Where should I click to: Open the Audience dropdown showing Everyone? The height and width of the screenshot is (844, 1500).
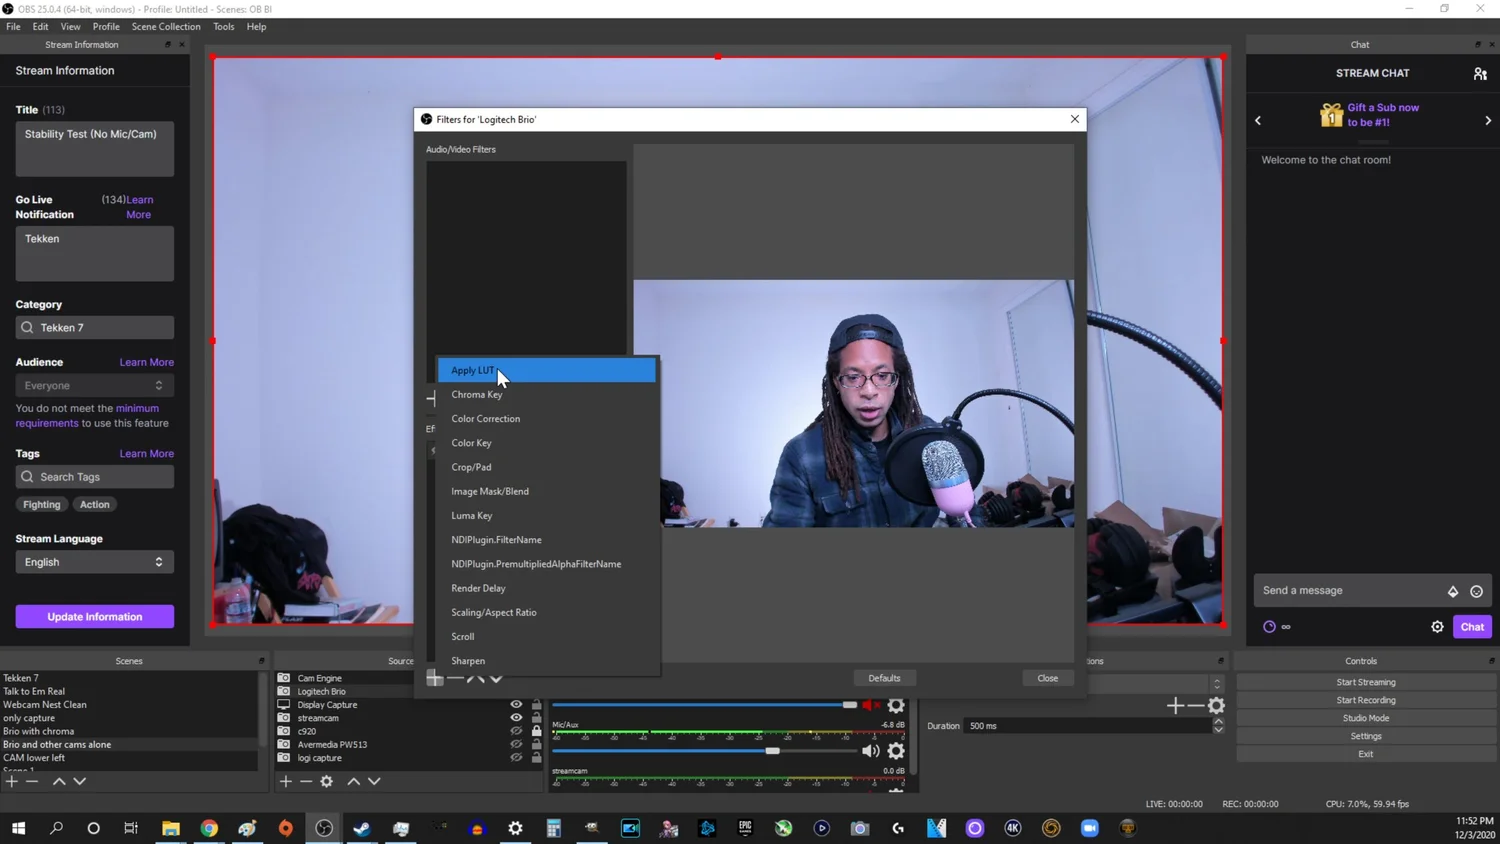pyautogui.click(x=94, y=385)
